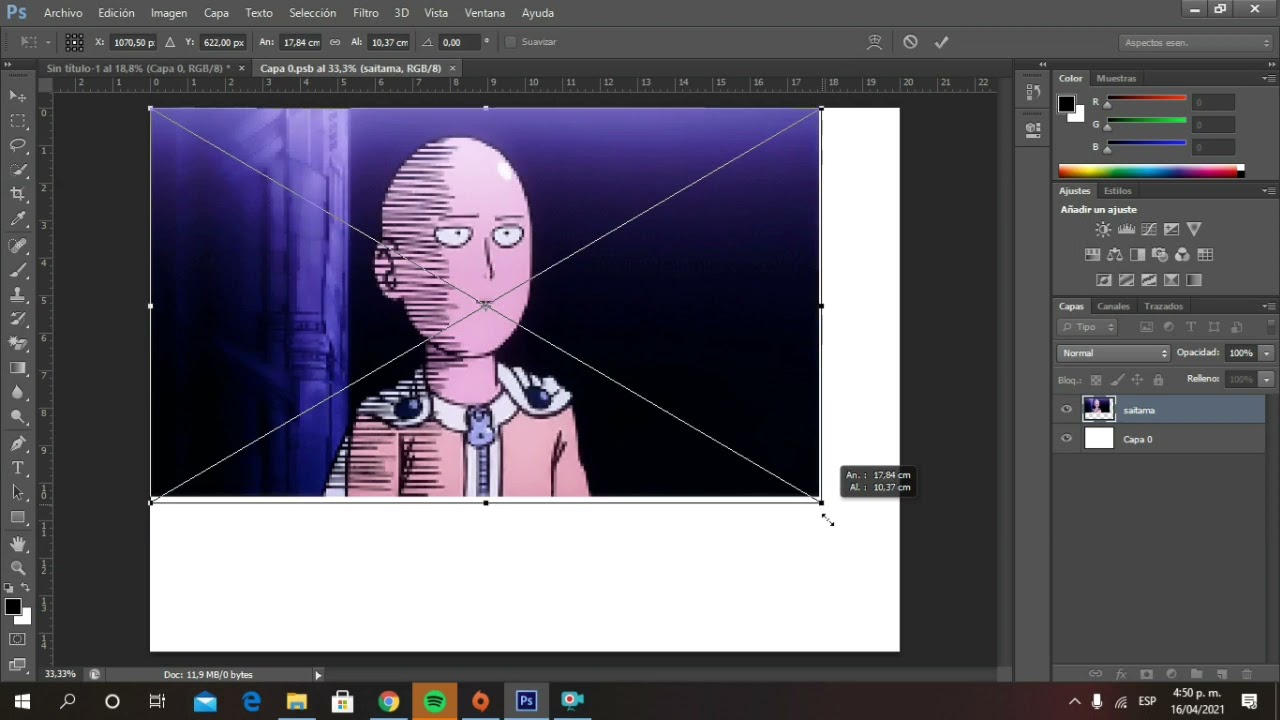
Task: Open the Archivo menu
Action: (63, 13)
